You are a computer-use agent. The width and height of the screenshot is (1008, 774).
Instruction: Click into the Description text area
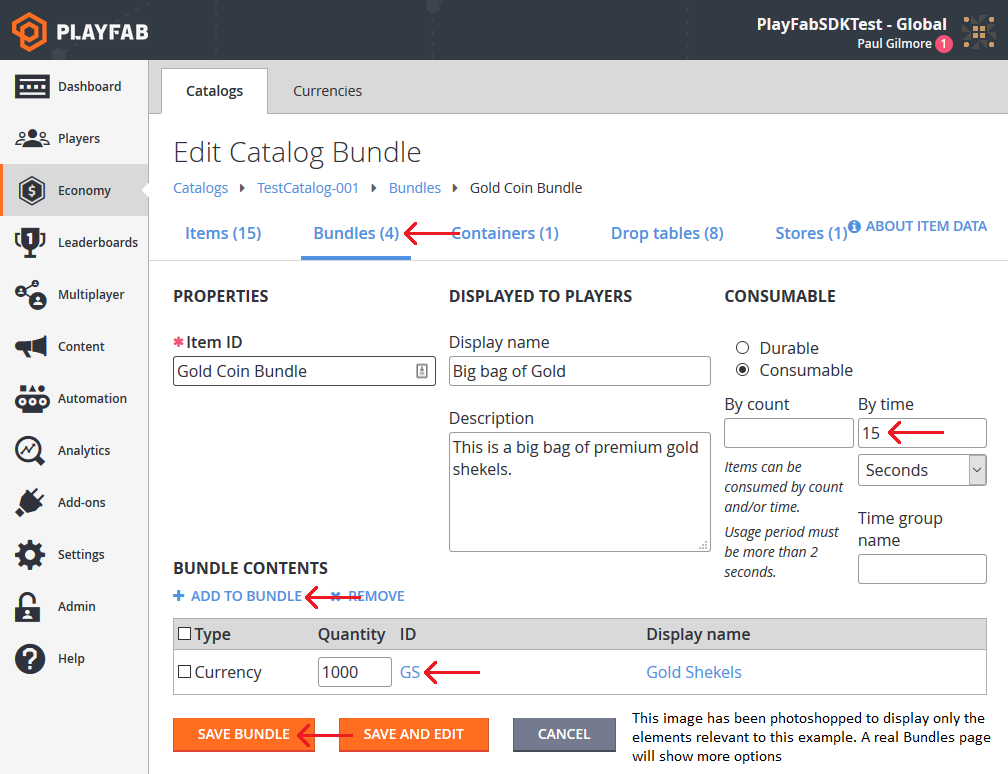coord(580,492)
